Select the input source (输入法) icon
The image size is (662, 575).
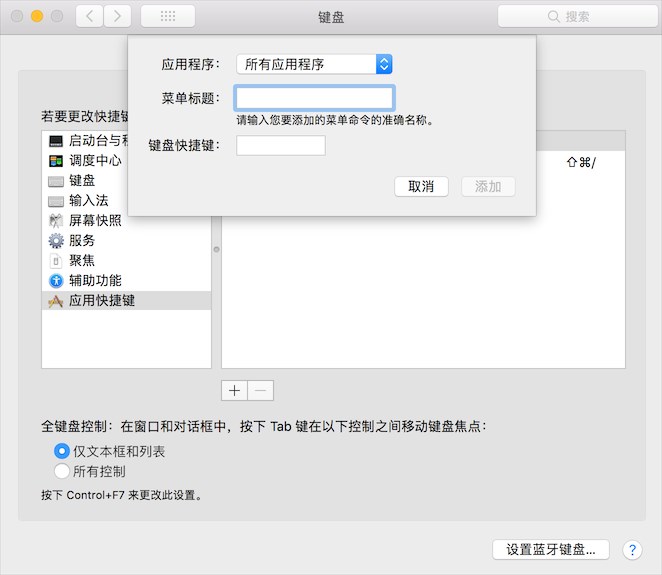[x=56, y=201]
